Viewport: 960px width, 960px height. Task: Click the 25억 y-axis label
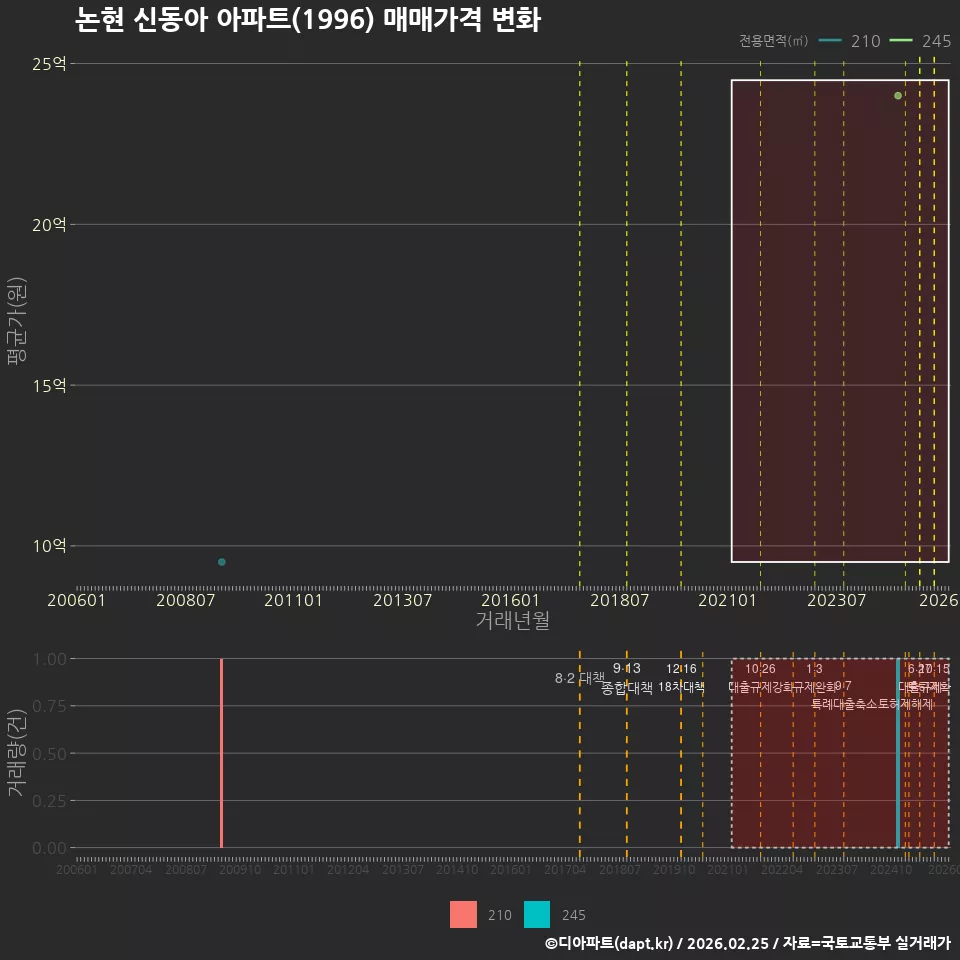(49, 64)
